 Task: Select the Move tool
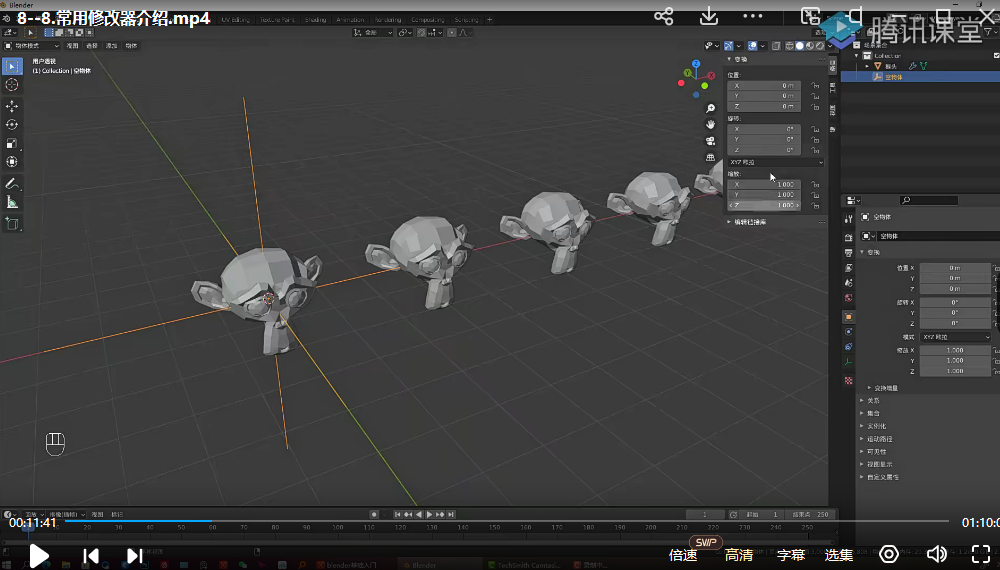click(12, 106)
